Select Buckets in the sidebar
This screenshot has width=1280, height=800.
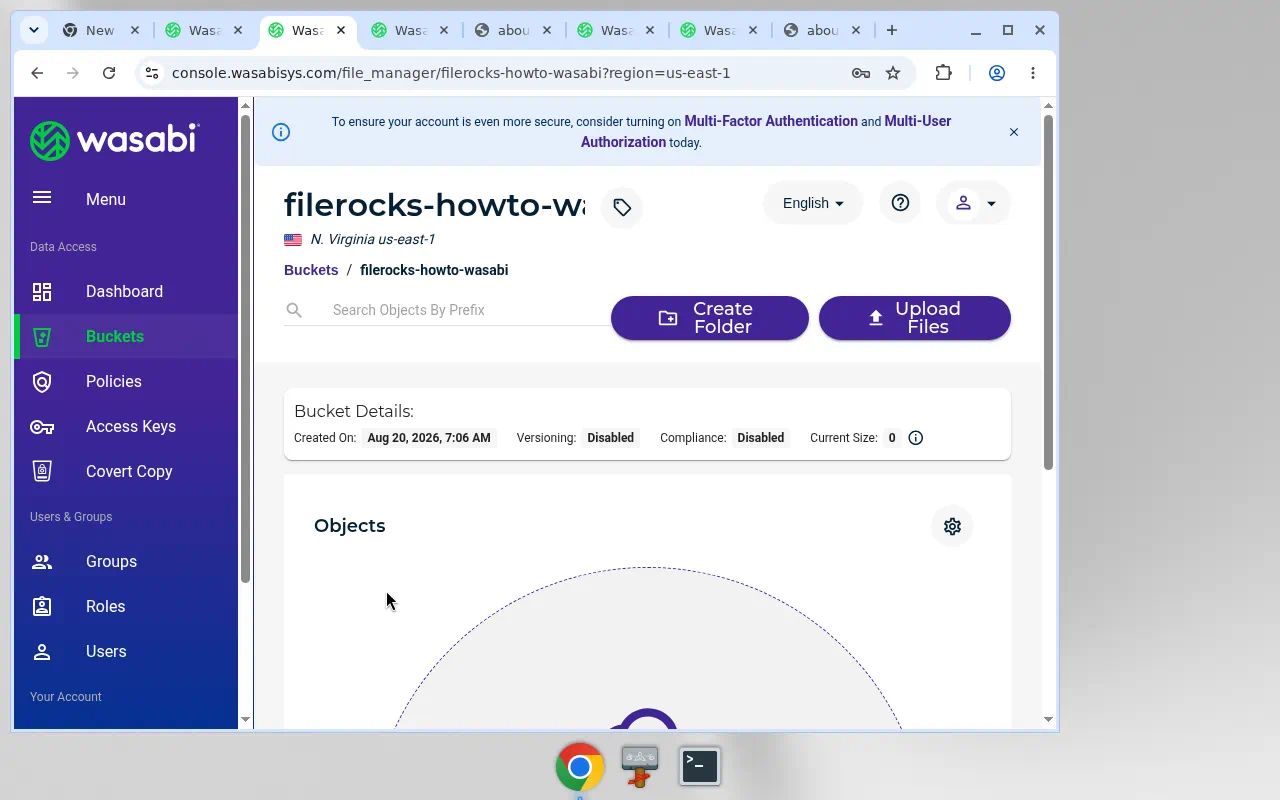click(x=126, y=336)
